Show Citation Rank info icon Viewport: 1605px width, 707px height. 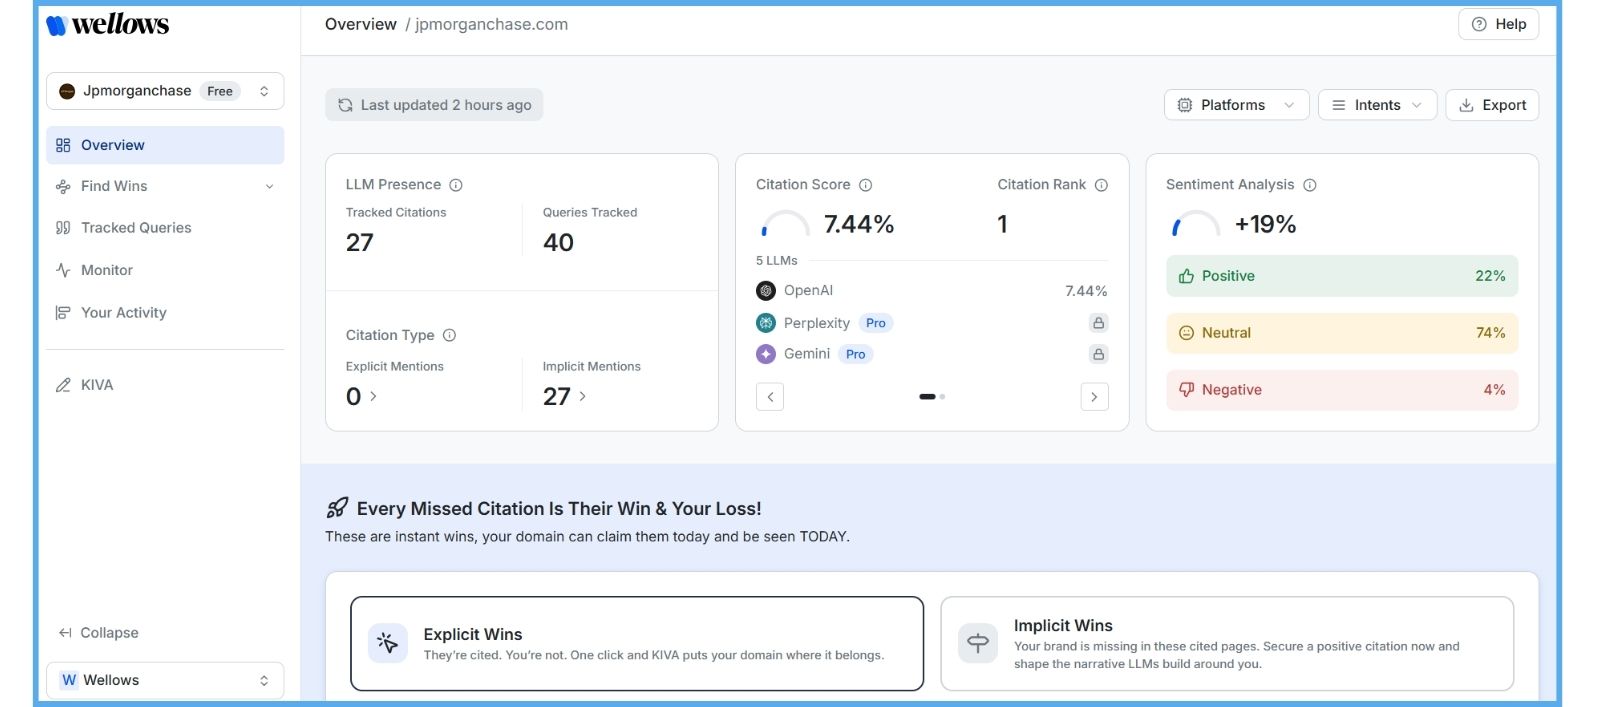pos(1101,185)
